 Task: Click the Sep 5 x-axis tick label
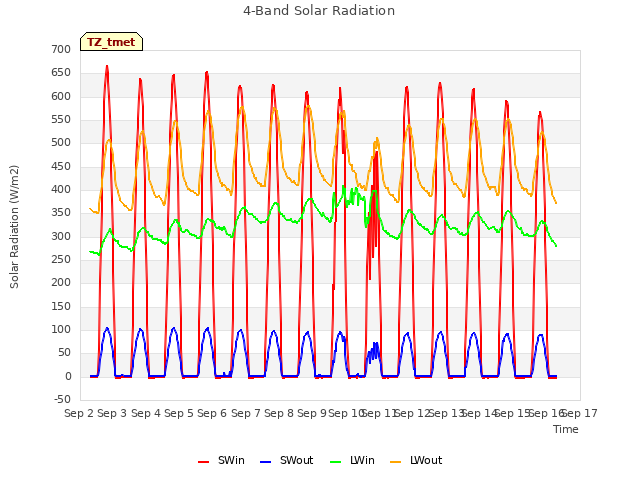click(x=179, y=413)
